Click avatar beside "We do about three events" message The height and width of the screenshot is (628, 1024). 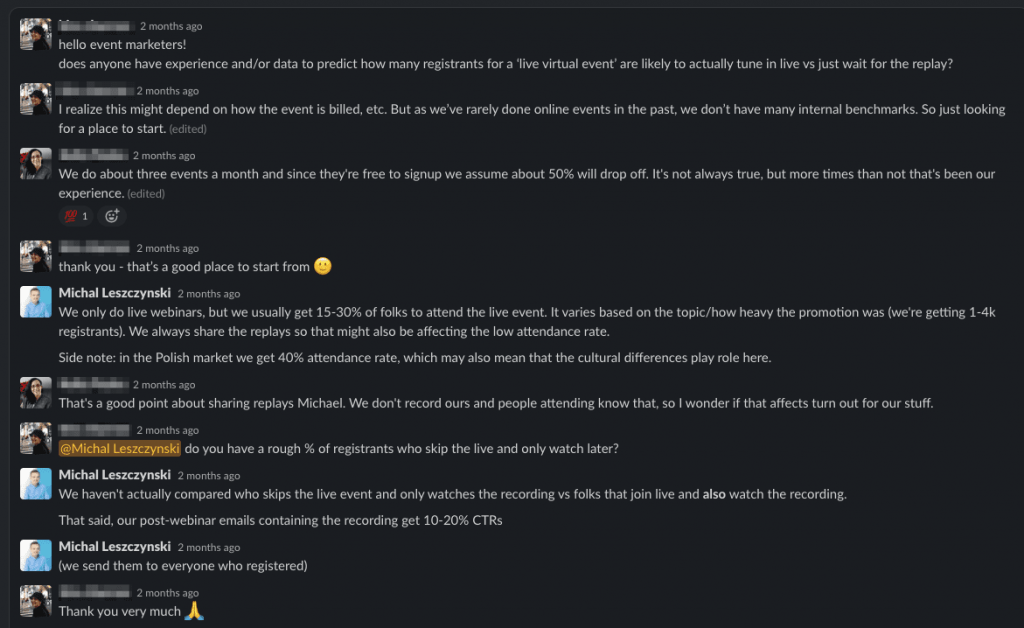click(x=36, y=164)
